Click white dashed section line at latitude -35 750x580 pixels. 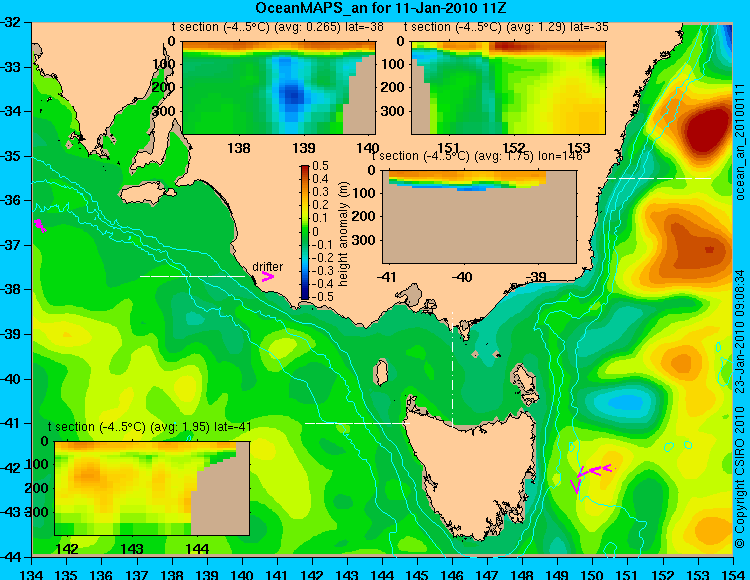point(659,178)
